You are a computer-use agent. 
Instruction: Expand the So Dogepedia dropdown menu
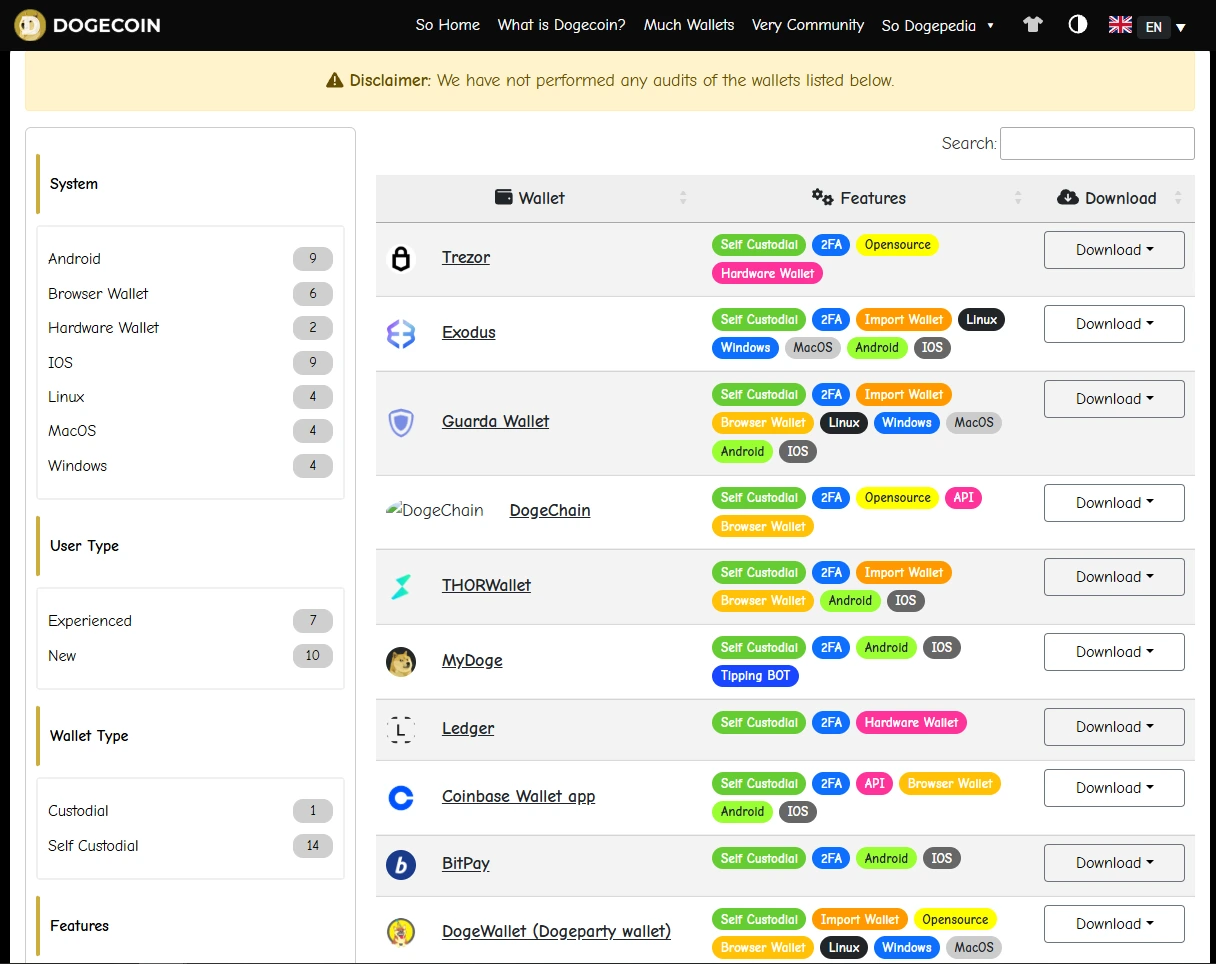tap(938, 25)
